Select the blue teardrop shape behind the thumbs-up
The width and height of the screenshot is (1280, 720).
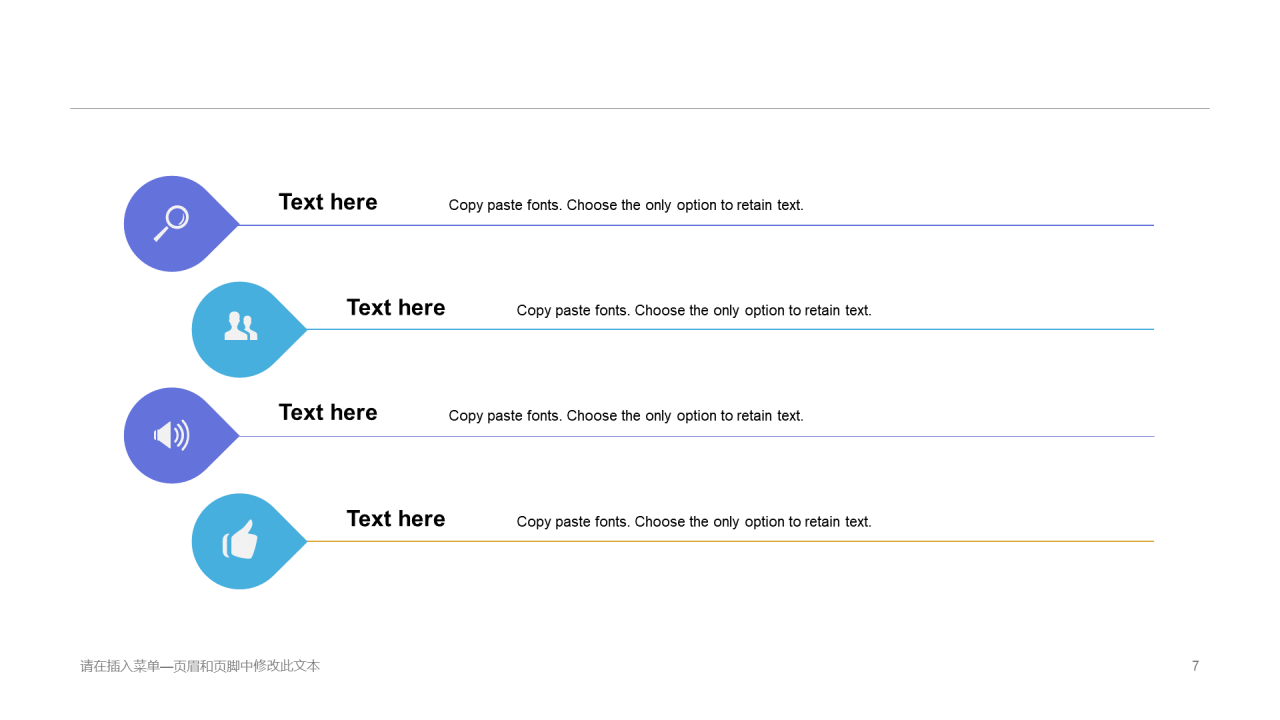coord(249,541)
